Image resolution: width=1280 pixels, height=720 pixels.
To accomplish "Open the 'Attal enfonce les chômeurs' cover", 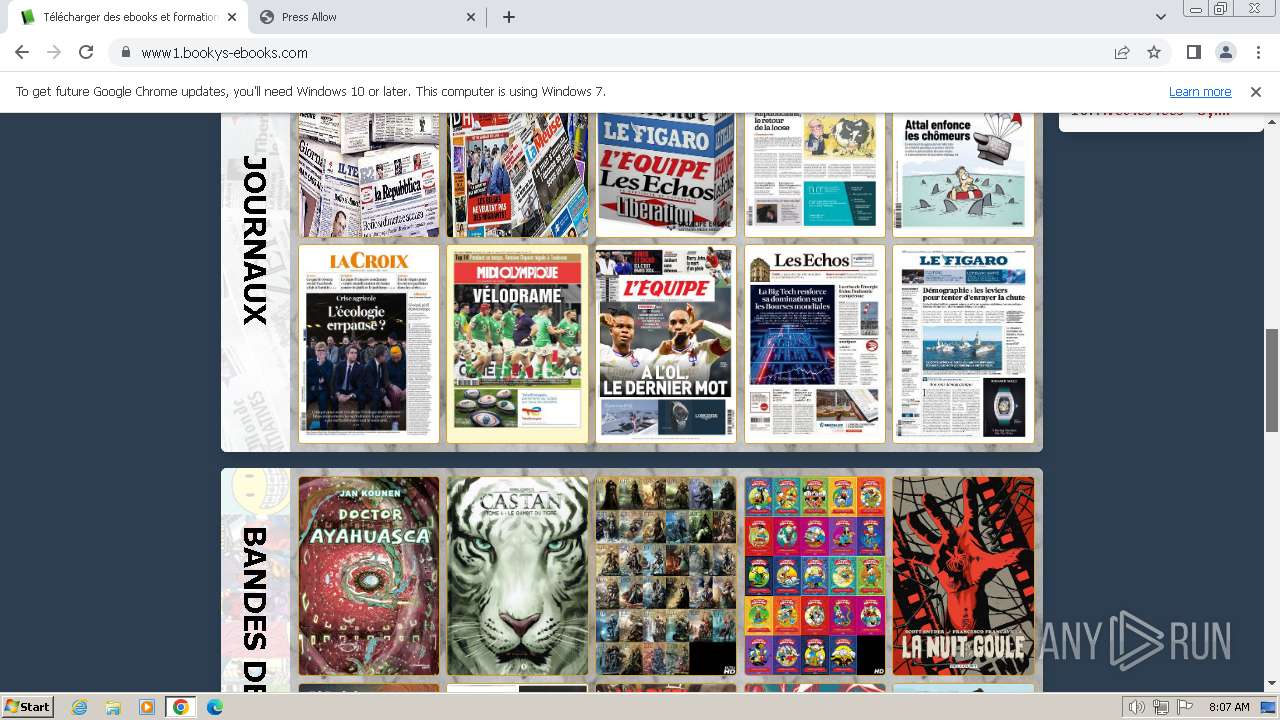I will coord(963,175).
